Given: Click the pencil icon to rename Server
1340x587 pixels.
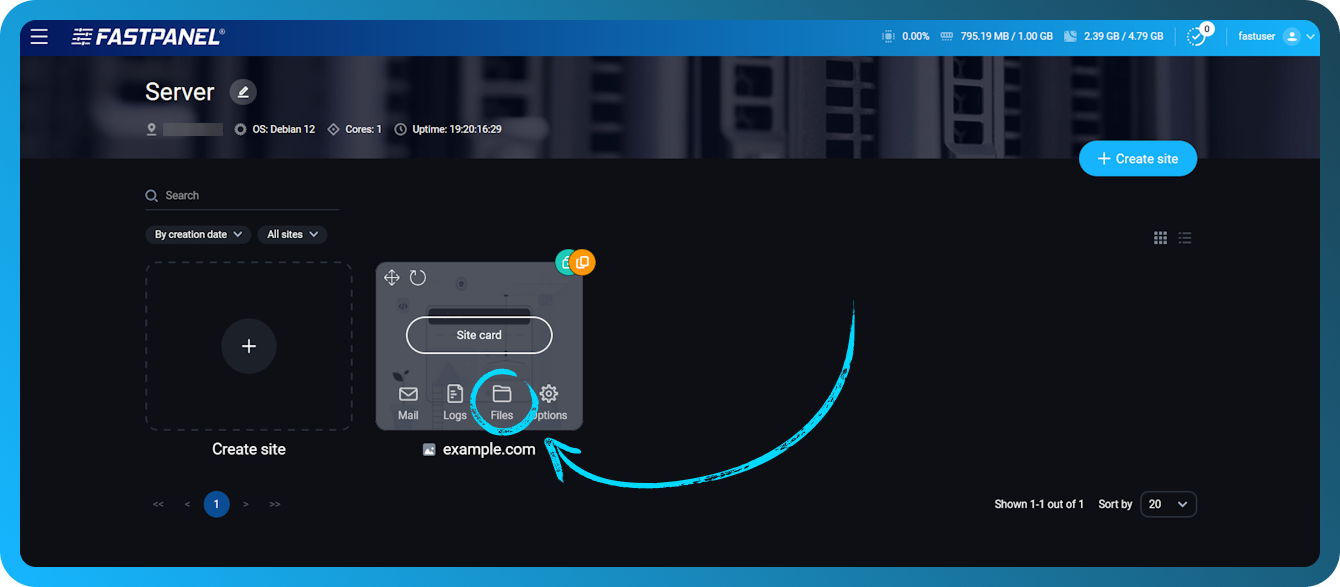Looking at the screenshot, I should pos(243,92).
